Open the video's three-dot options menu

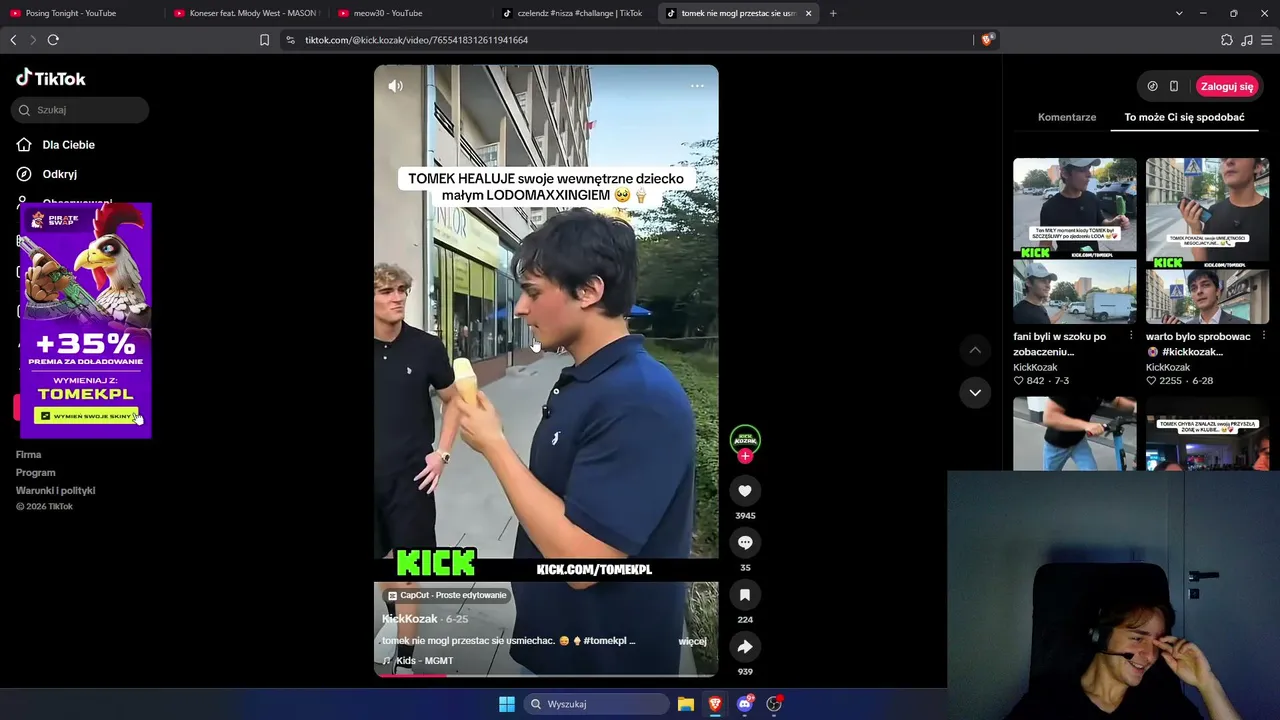[697, 86]
